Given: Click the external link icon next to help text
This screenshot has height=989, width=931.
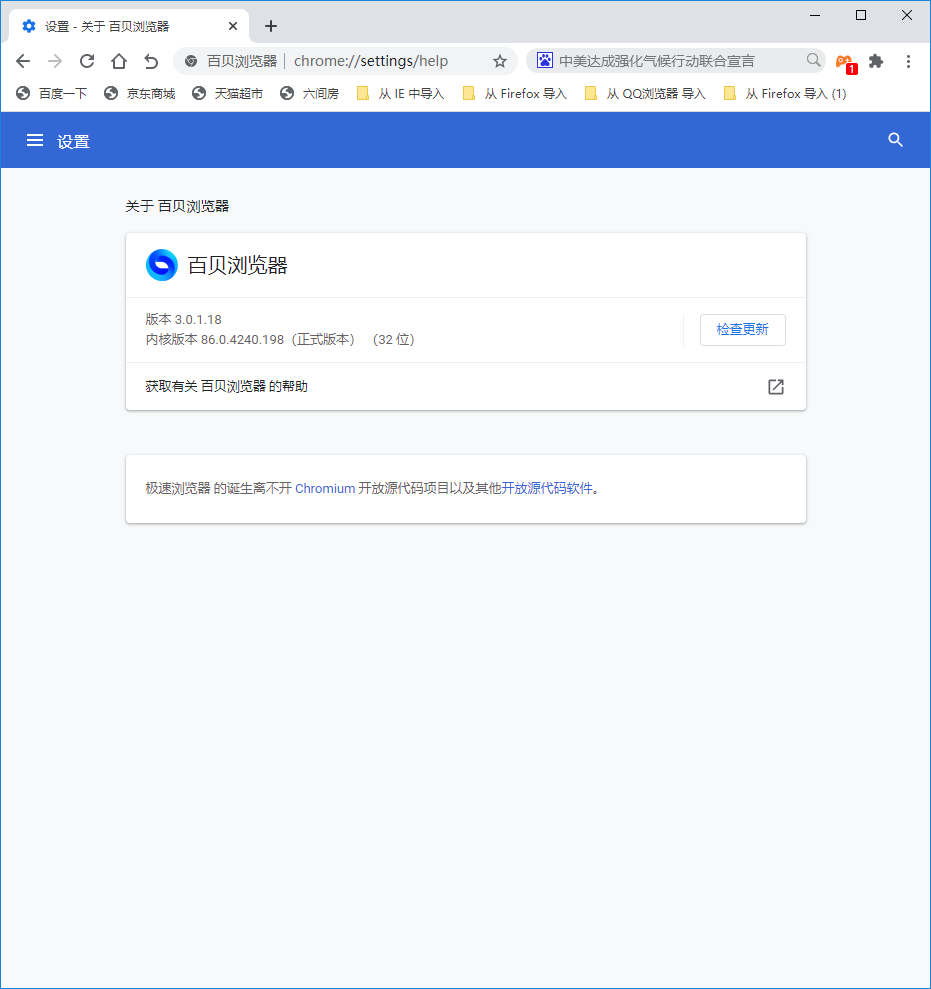Looking at the screenshot, I should point(775,387).
